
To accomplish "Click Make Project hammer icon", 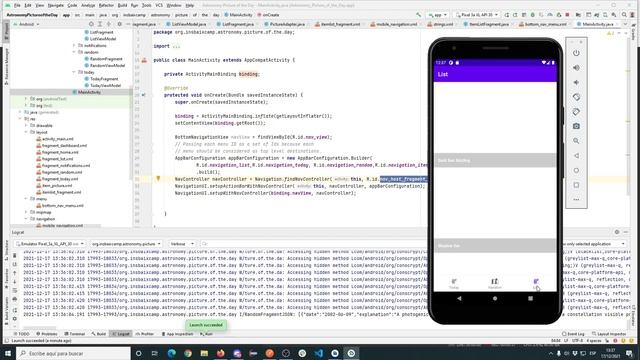I will click(418, 15).
